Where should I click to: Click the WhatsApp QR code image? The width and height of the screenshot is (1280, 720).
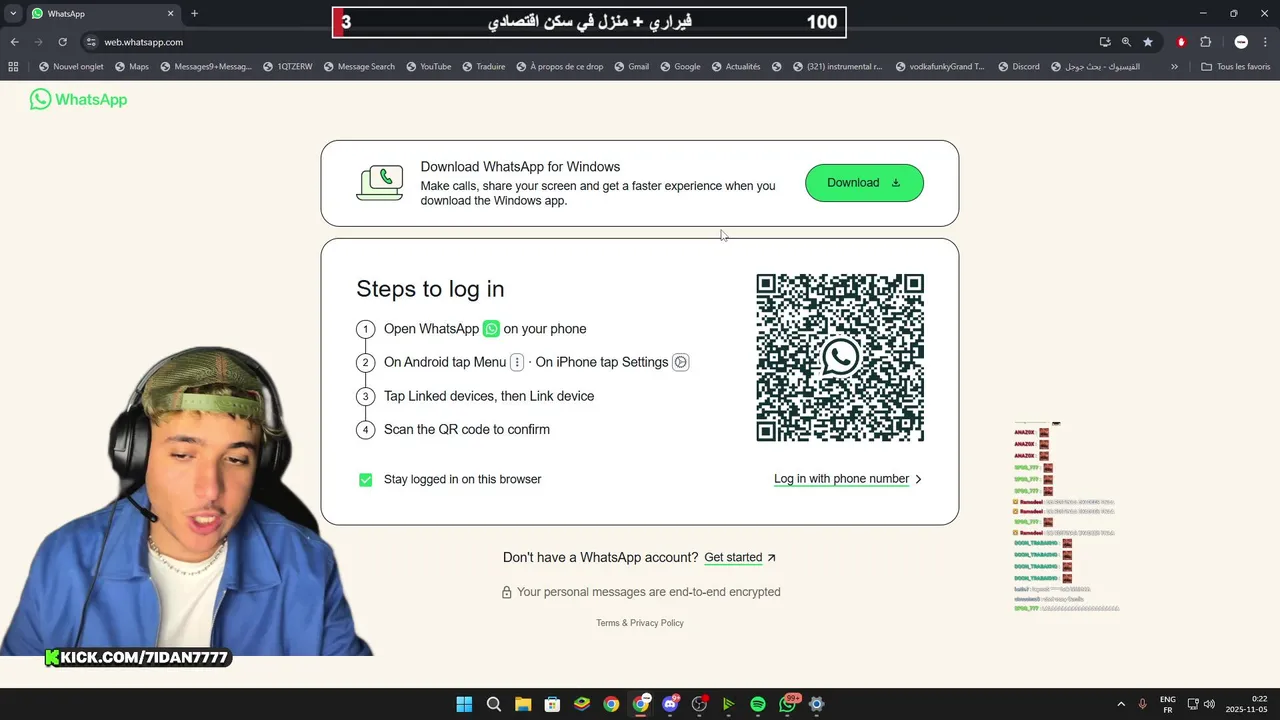tap(840, 358)
